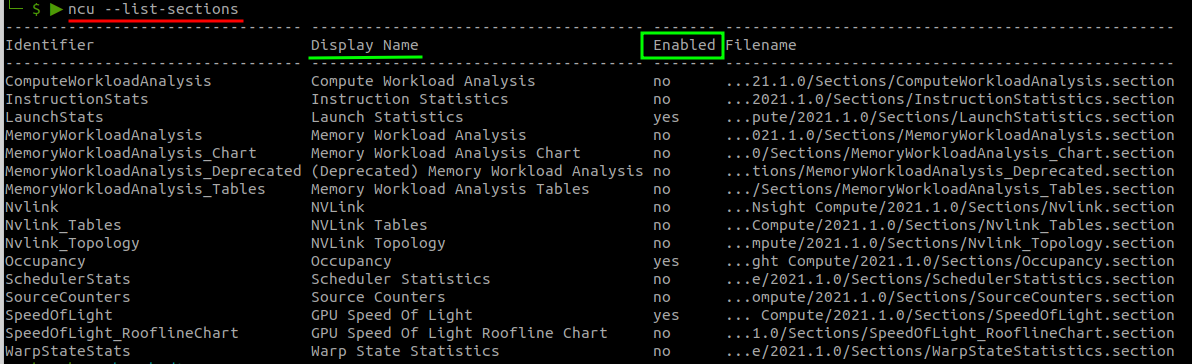
Task: Click the 'yes' value for SpeedOfLight
Action: pyautogui.click(x=666, y=315)
